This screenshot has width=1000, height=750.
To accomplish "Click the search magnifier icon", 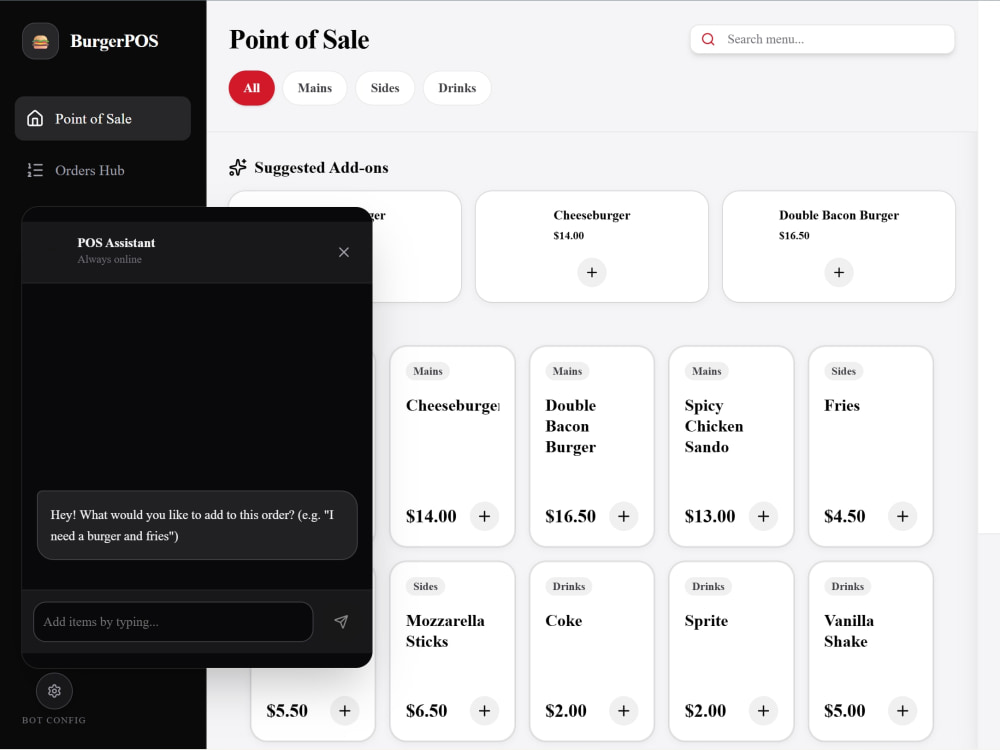I will pyautogui.click(x=708, y=40).
